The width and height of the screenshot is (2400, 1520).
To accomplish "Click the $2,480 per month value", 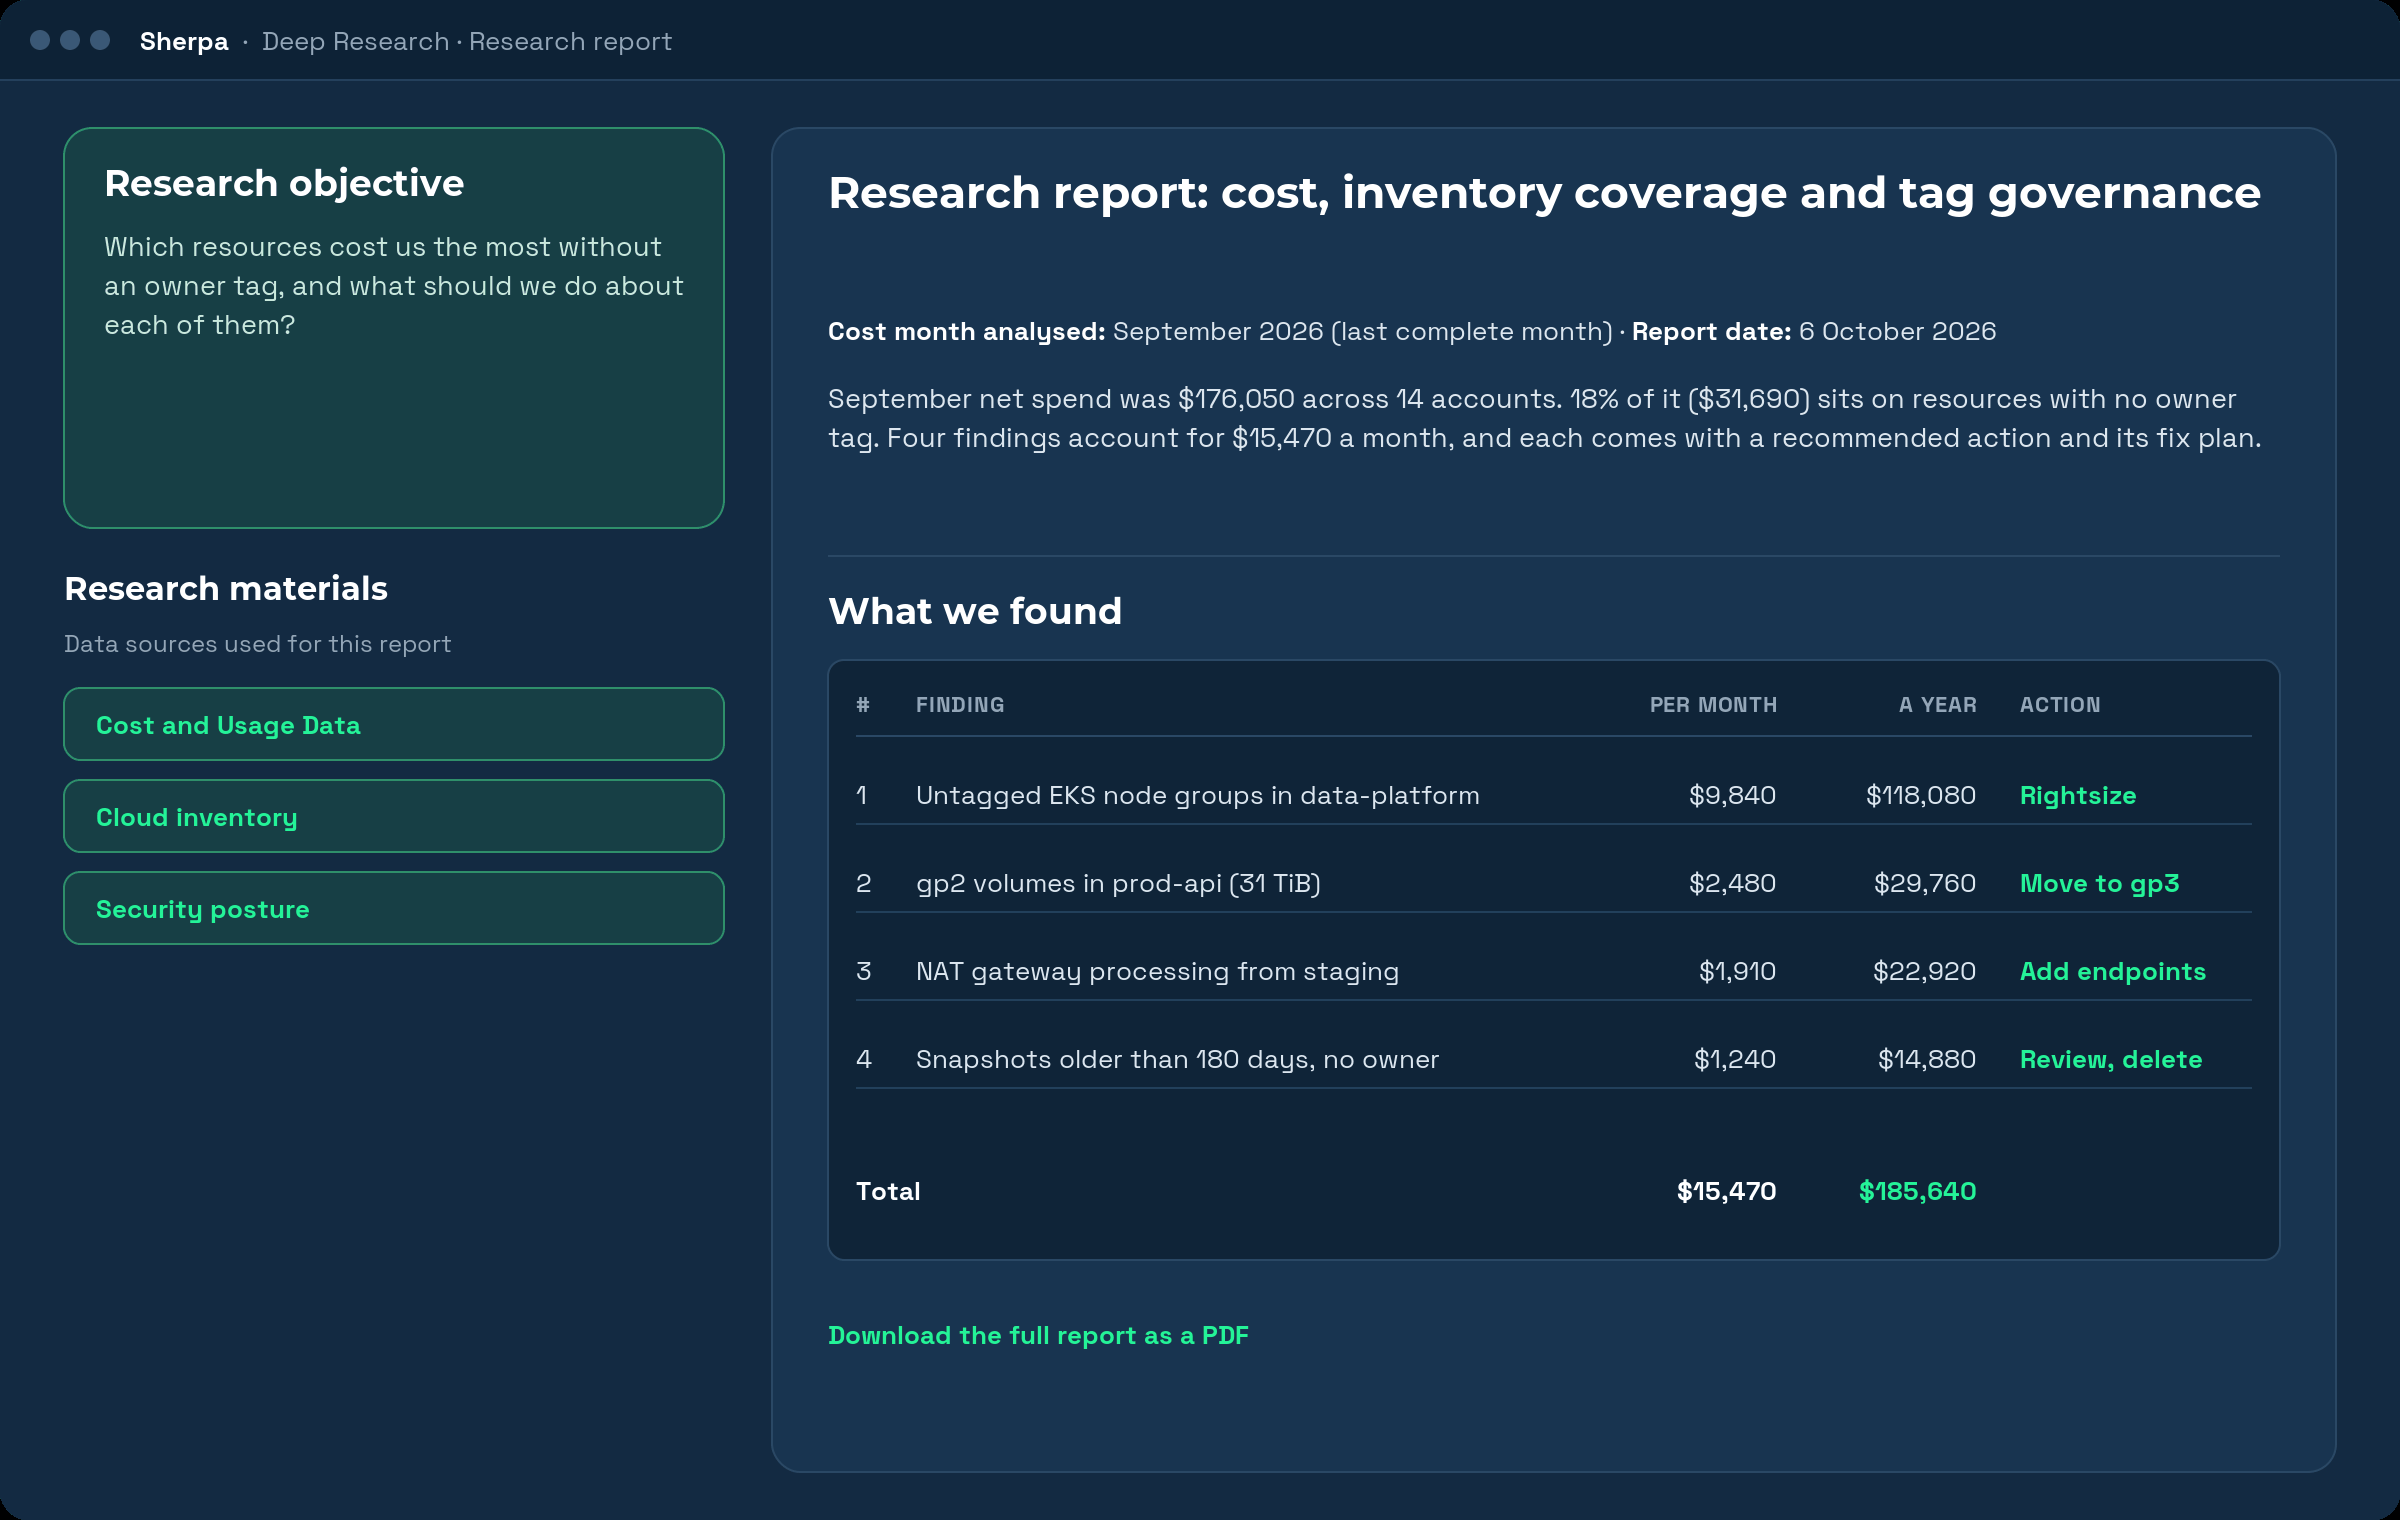I will (x=1732, y=883).
